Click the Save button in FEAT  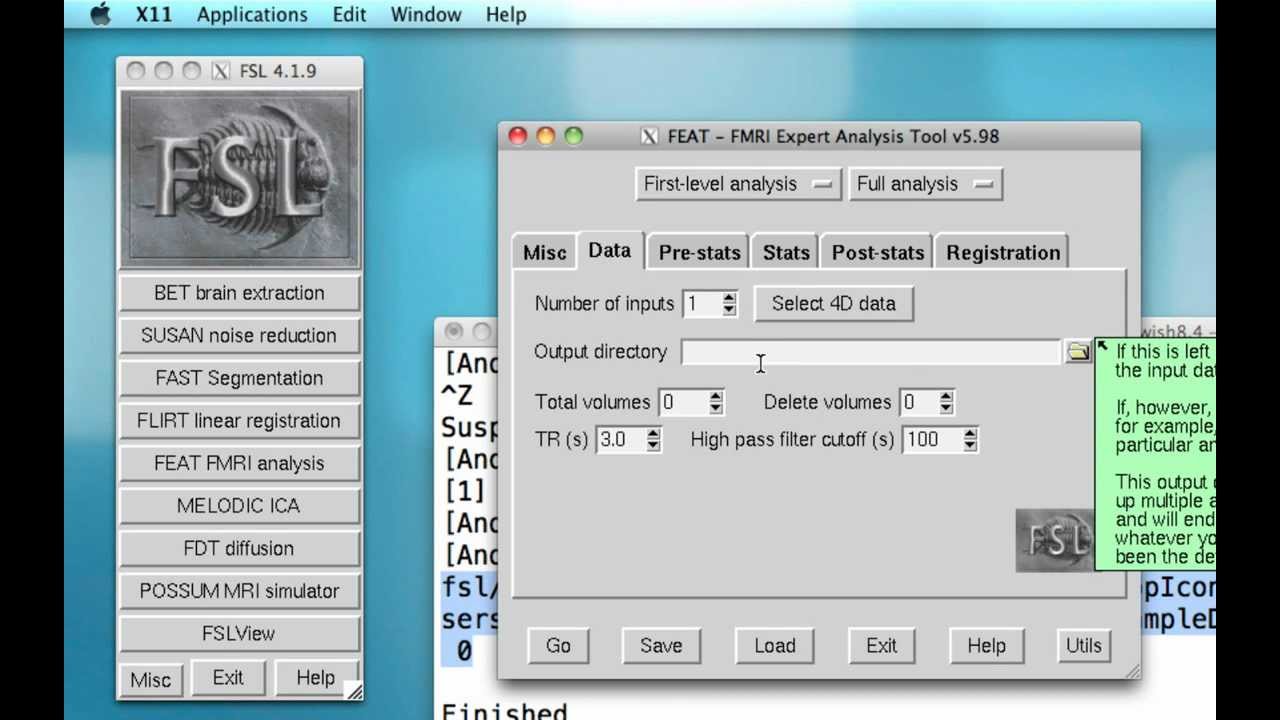(661, 646)
